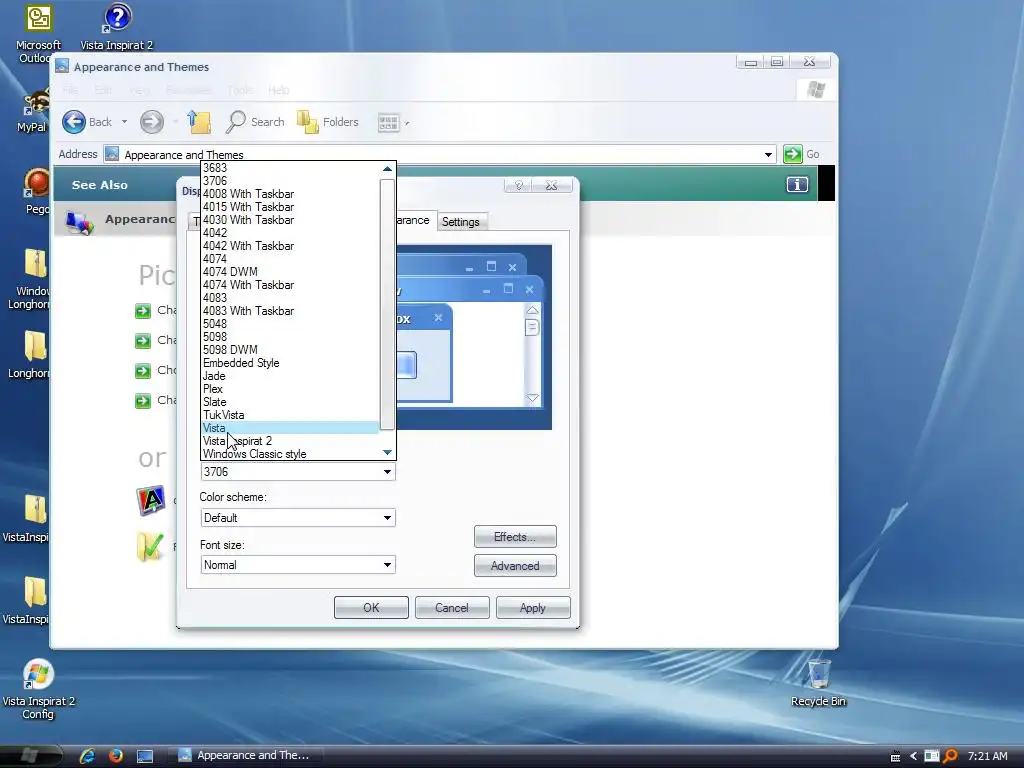
Task: Open the Color scheme dropdown
Action: tap(298, 518)
